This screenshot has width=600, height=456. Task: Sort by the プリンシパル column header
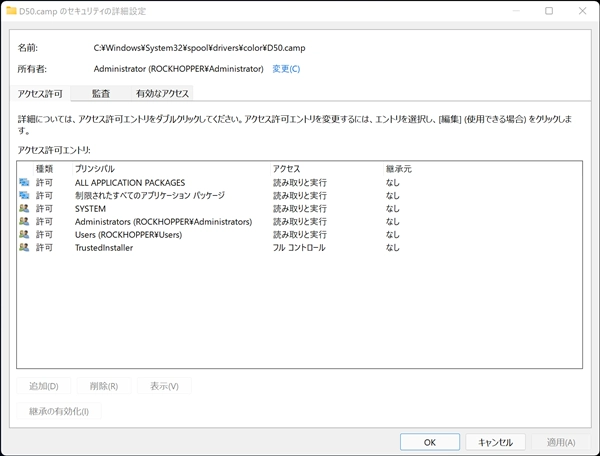(x=171, y=169)
